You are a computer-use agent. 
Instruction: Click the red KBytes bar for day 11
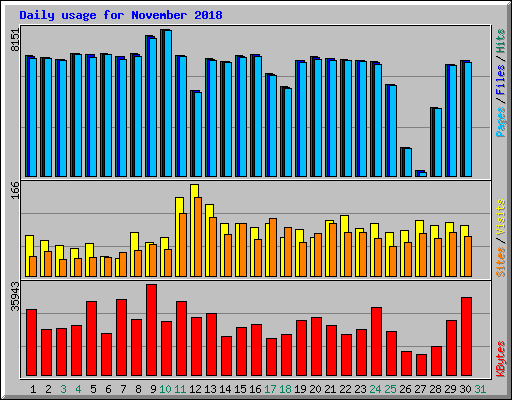point(182,339)
